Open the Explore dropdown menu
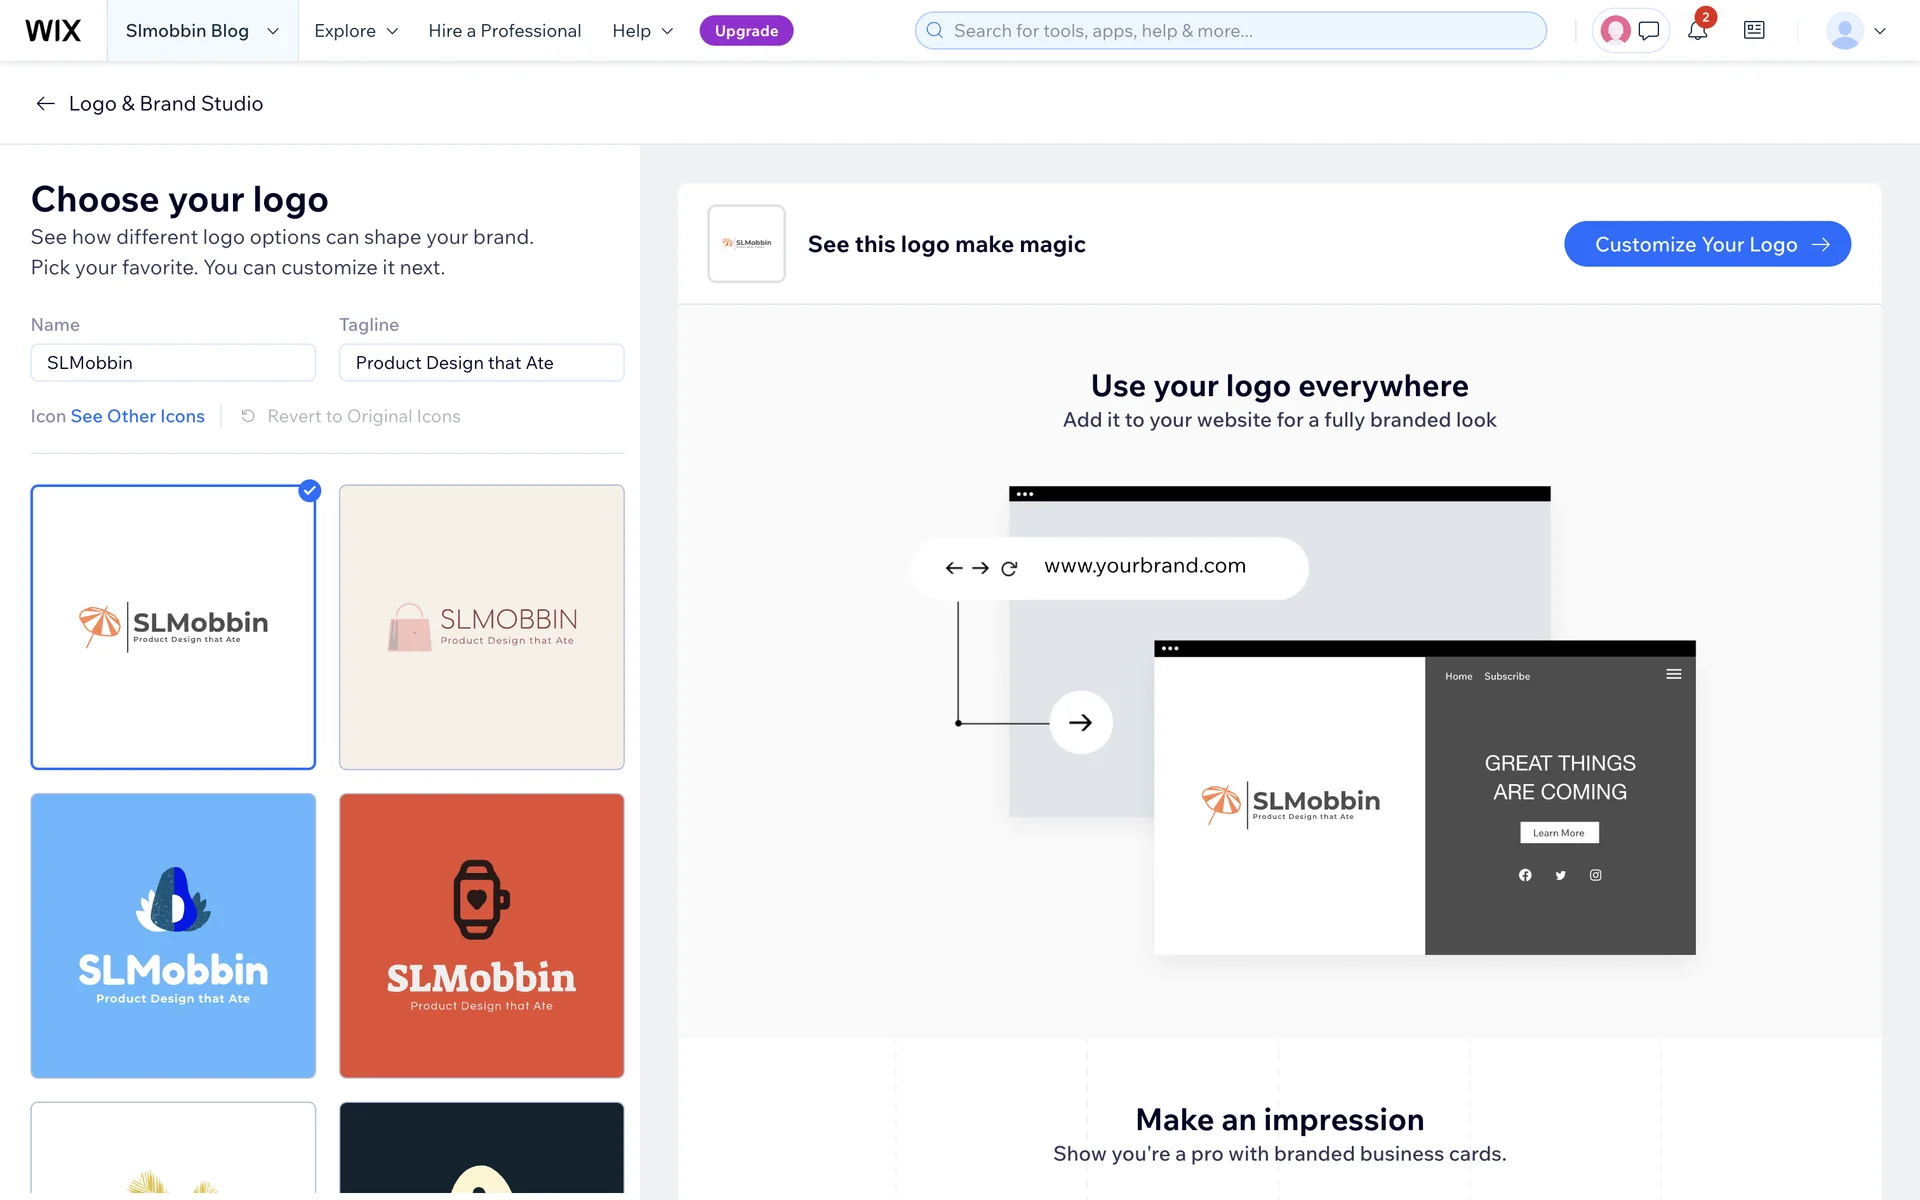 pyautogui.click(x=356, y=31)
